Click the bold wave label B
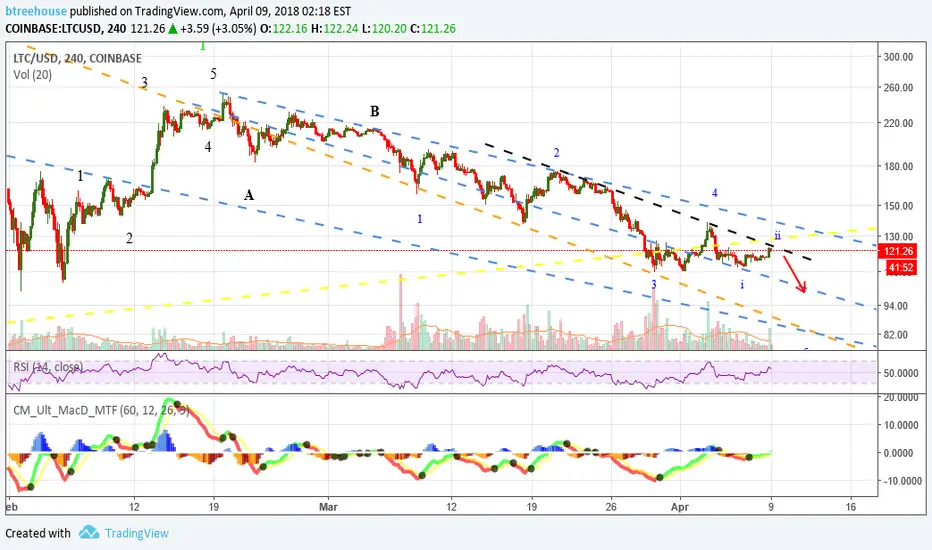 374,111
